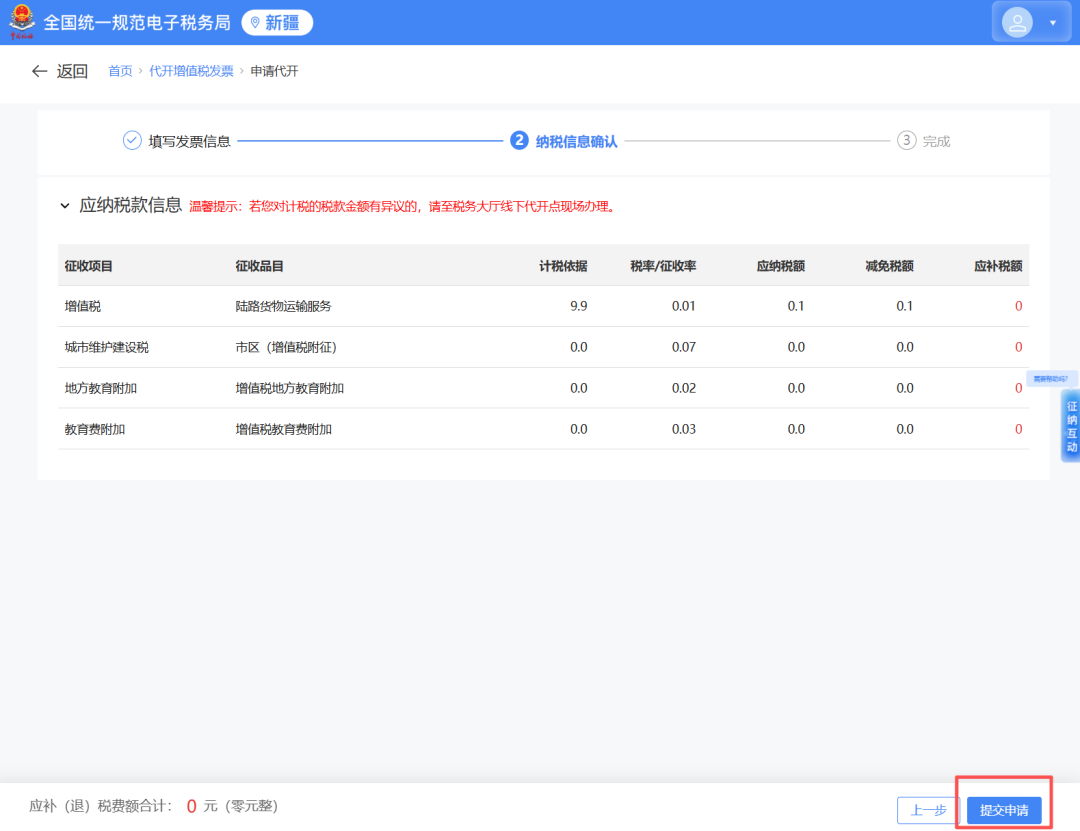Click the 0.02 tax rate value
The height and width of the screenshot is (831, 1080).
683,389
